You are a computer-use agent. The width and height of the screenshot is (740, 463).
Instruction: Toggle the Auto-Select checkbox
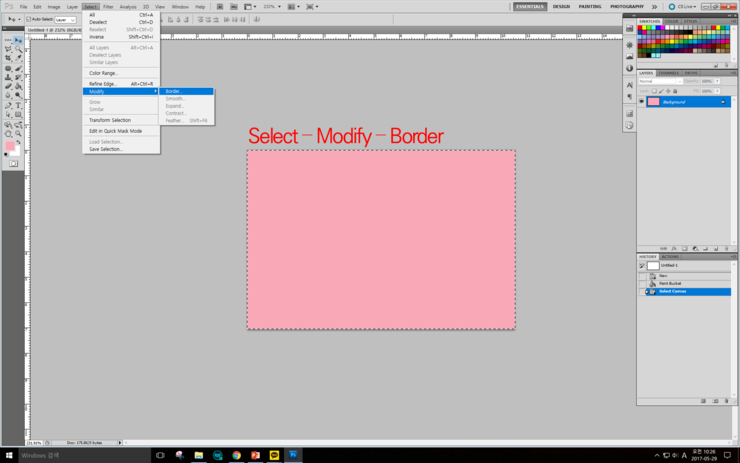coord(28,19)
